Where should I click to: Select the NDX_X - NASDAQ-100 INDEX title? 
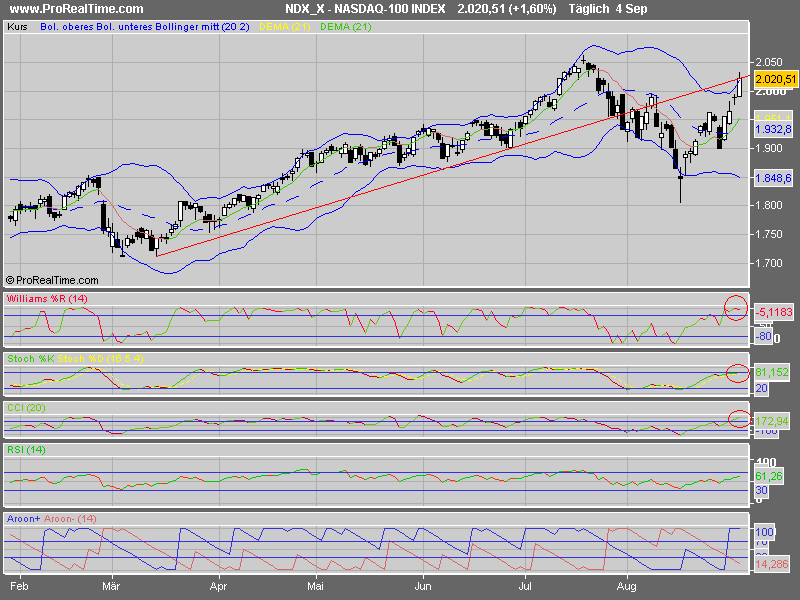[x=365, y=9]
